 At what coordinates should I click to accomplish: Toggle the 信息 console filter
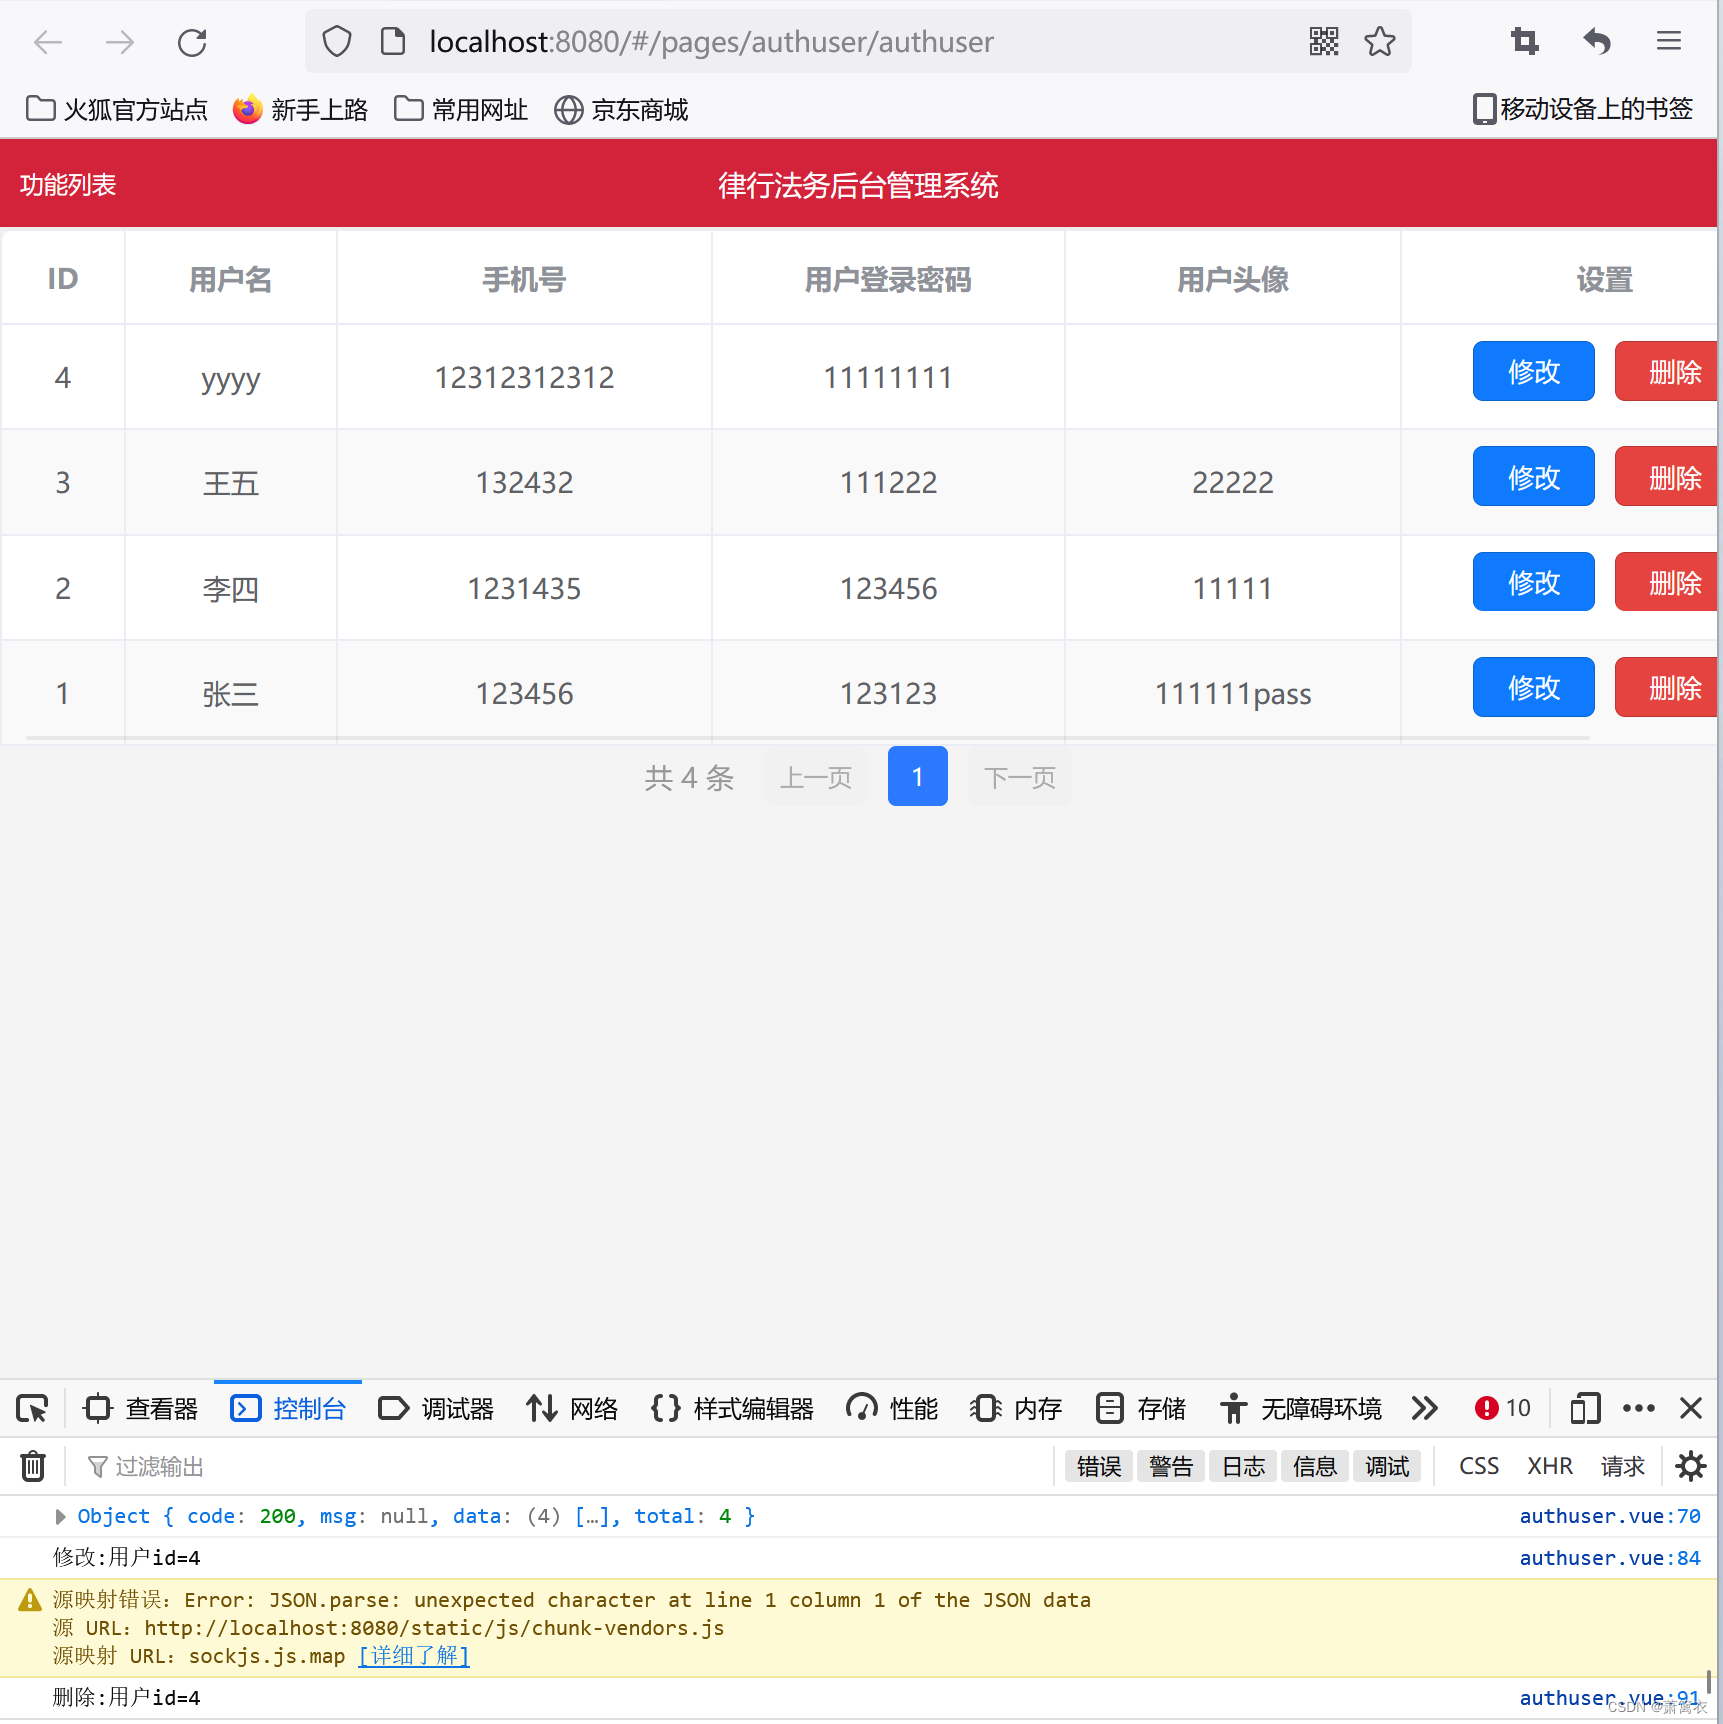pos(1315,1466)
